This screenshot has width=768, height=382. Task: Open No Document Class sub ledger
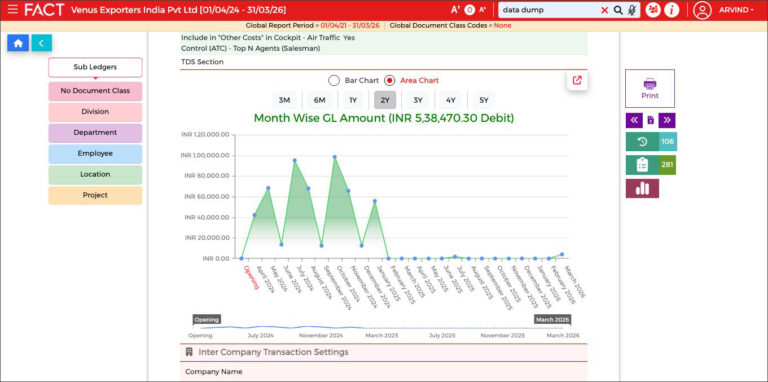(95, 91)
